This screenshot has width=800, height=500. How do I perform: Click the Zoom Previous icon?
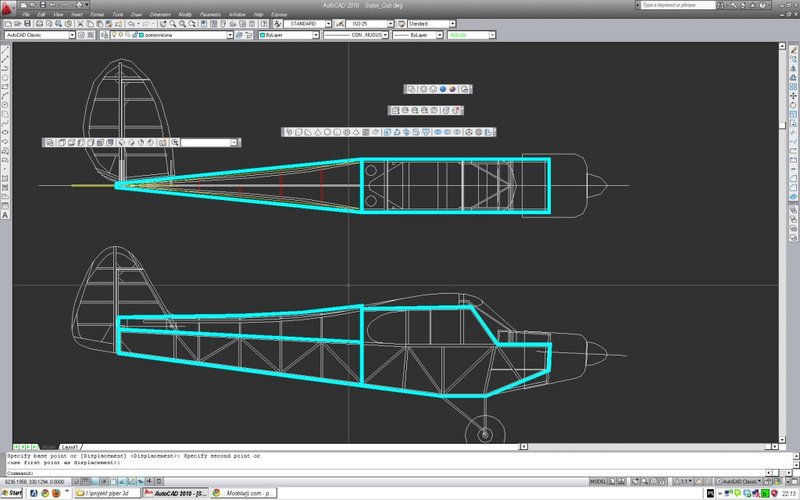pyautogui.click(x=192, y=24)
